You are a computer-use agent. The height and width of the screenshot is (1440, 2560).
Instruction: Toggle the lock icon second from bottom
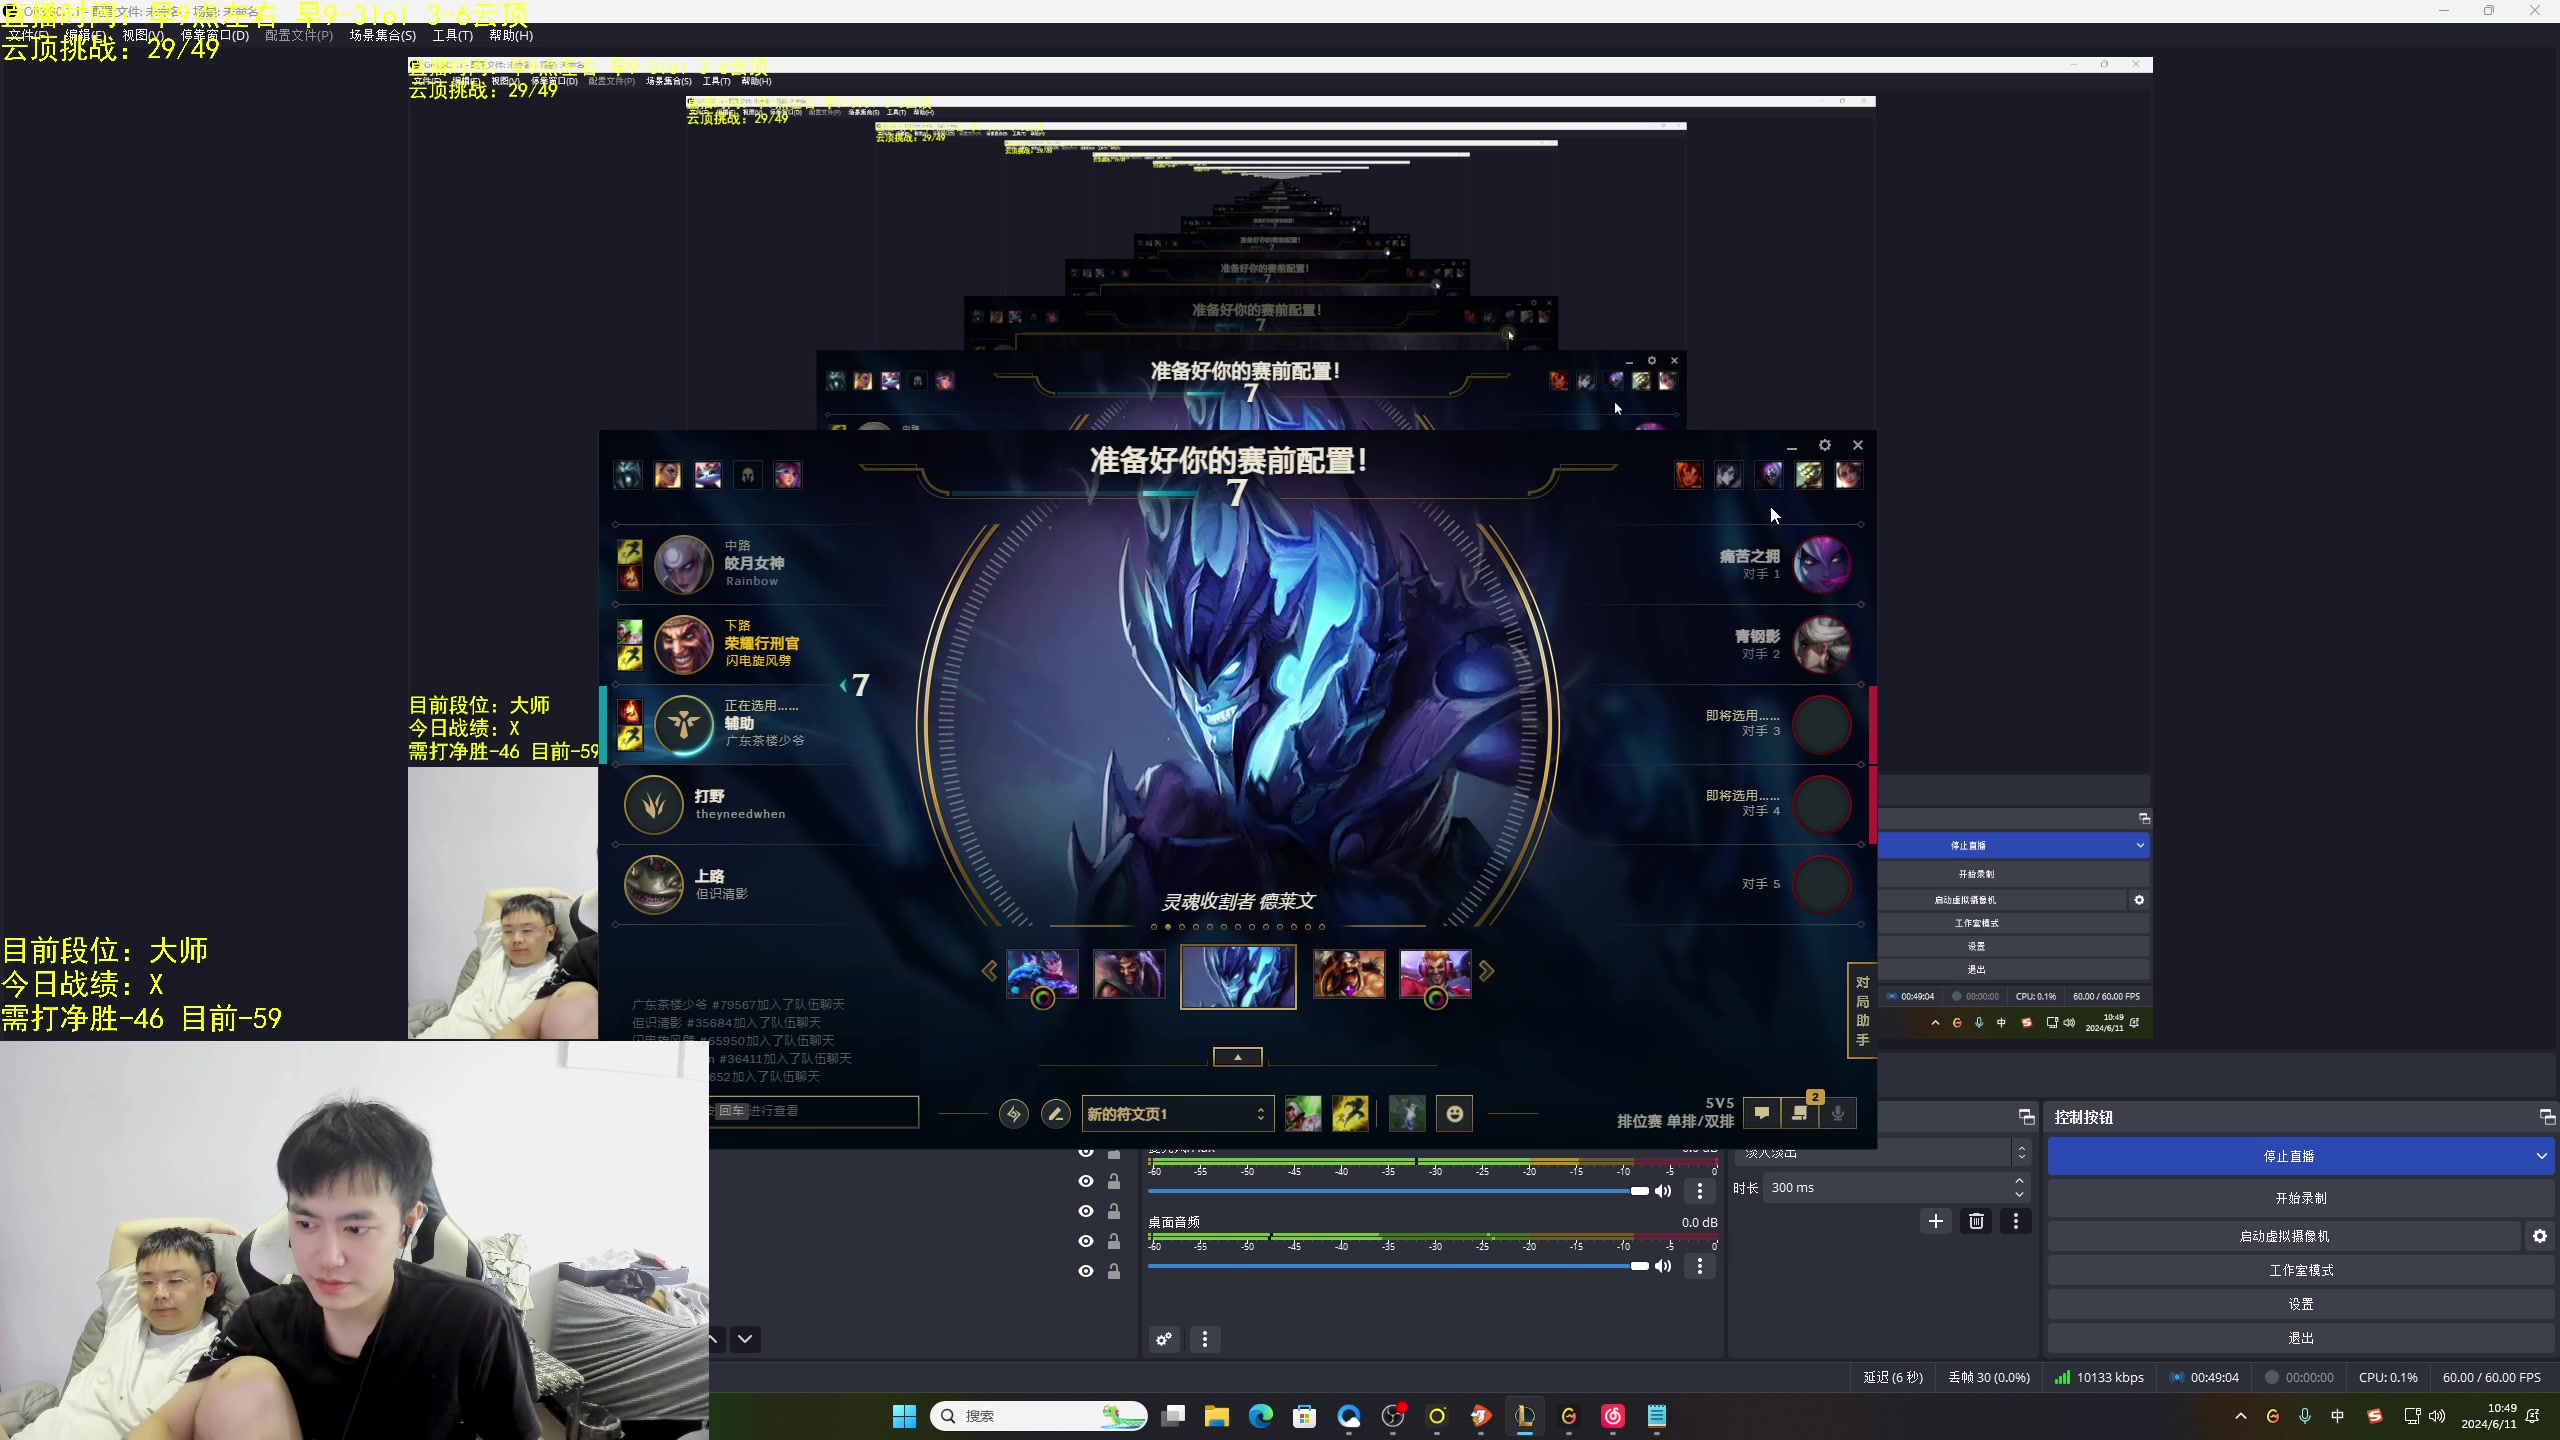(x=1114, y=1241)
